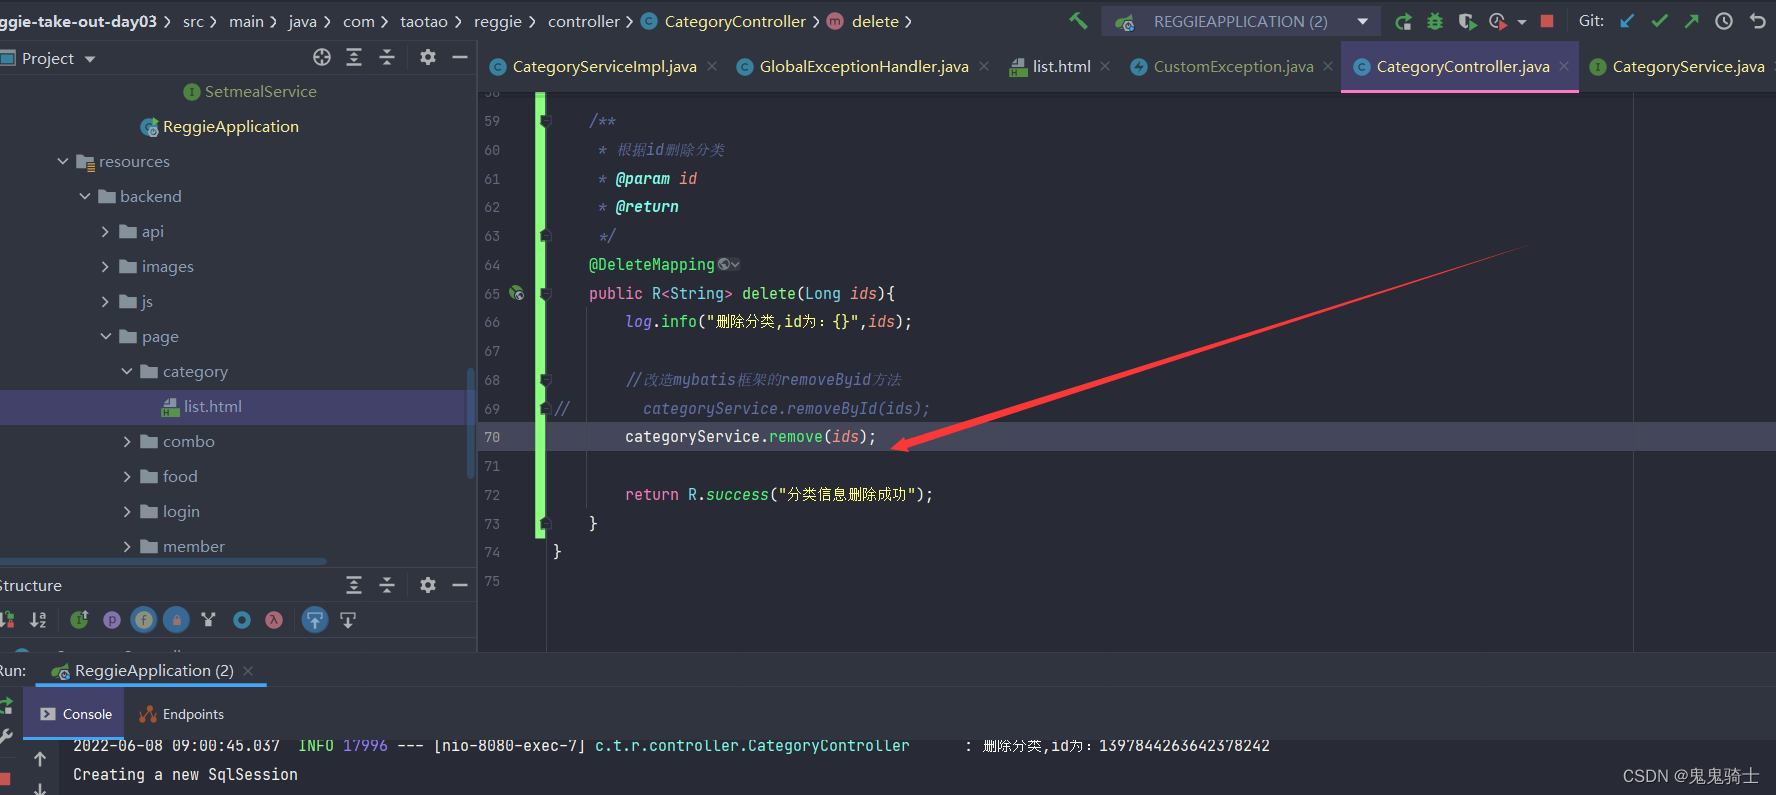
Task: Run with profiler clock icon
Action: click(x=1497, y=21)
